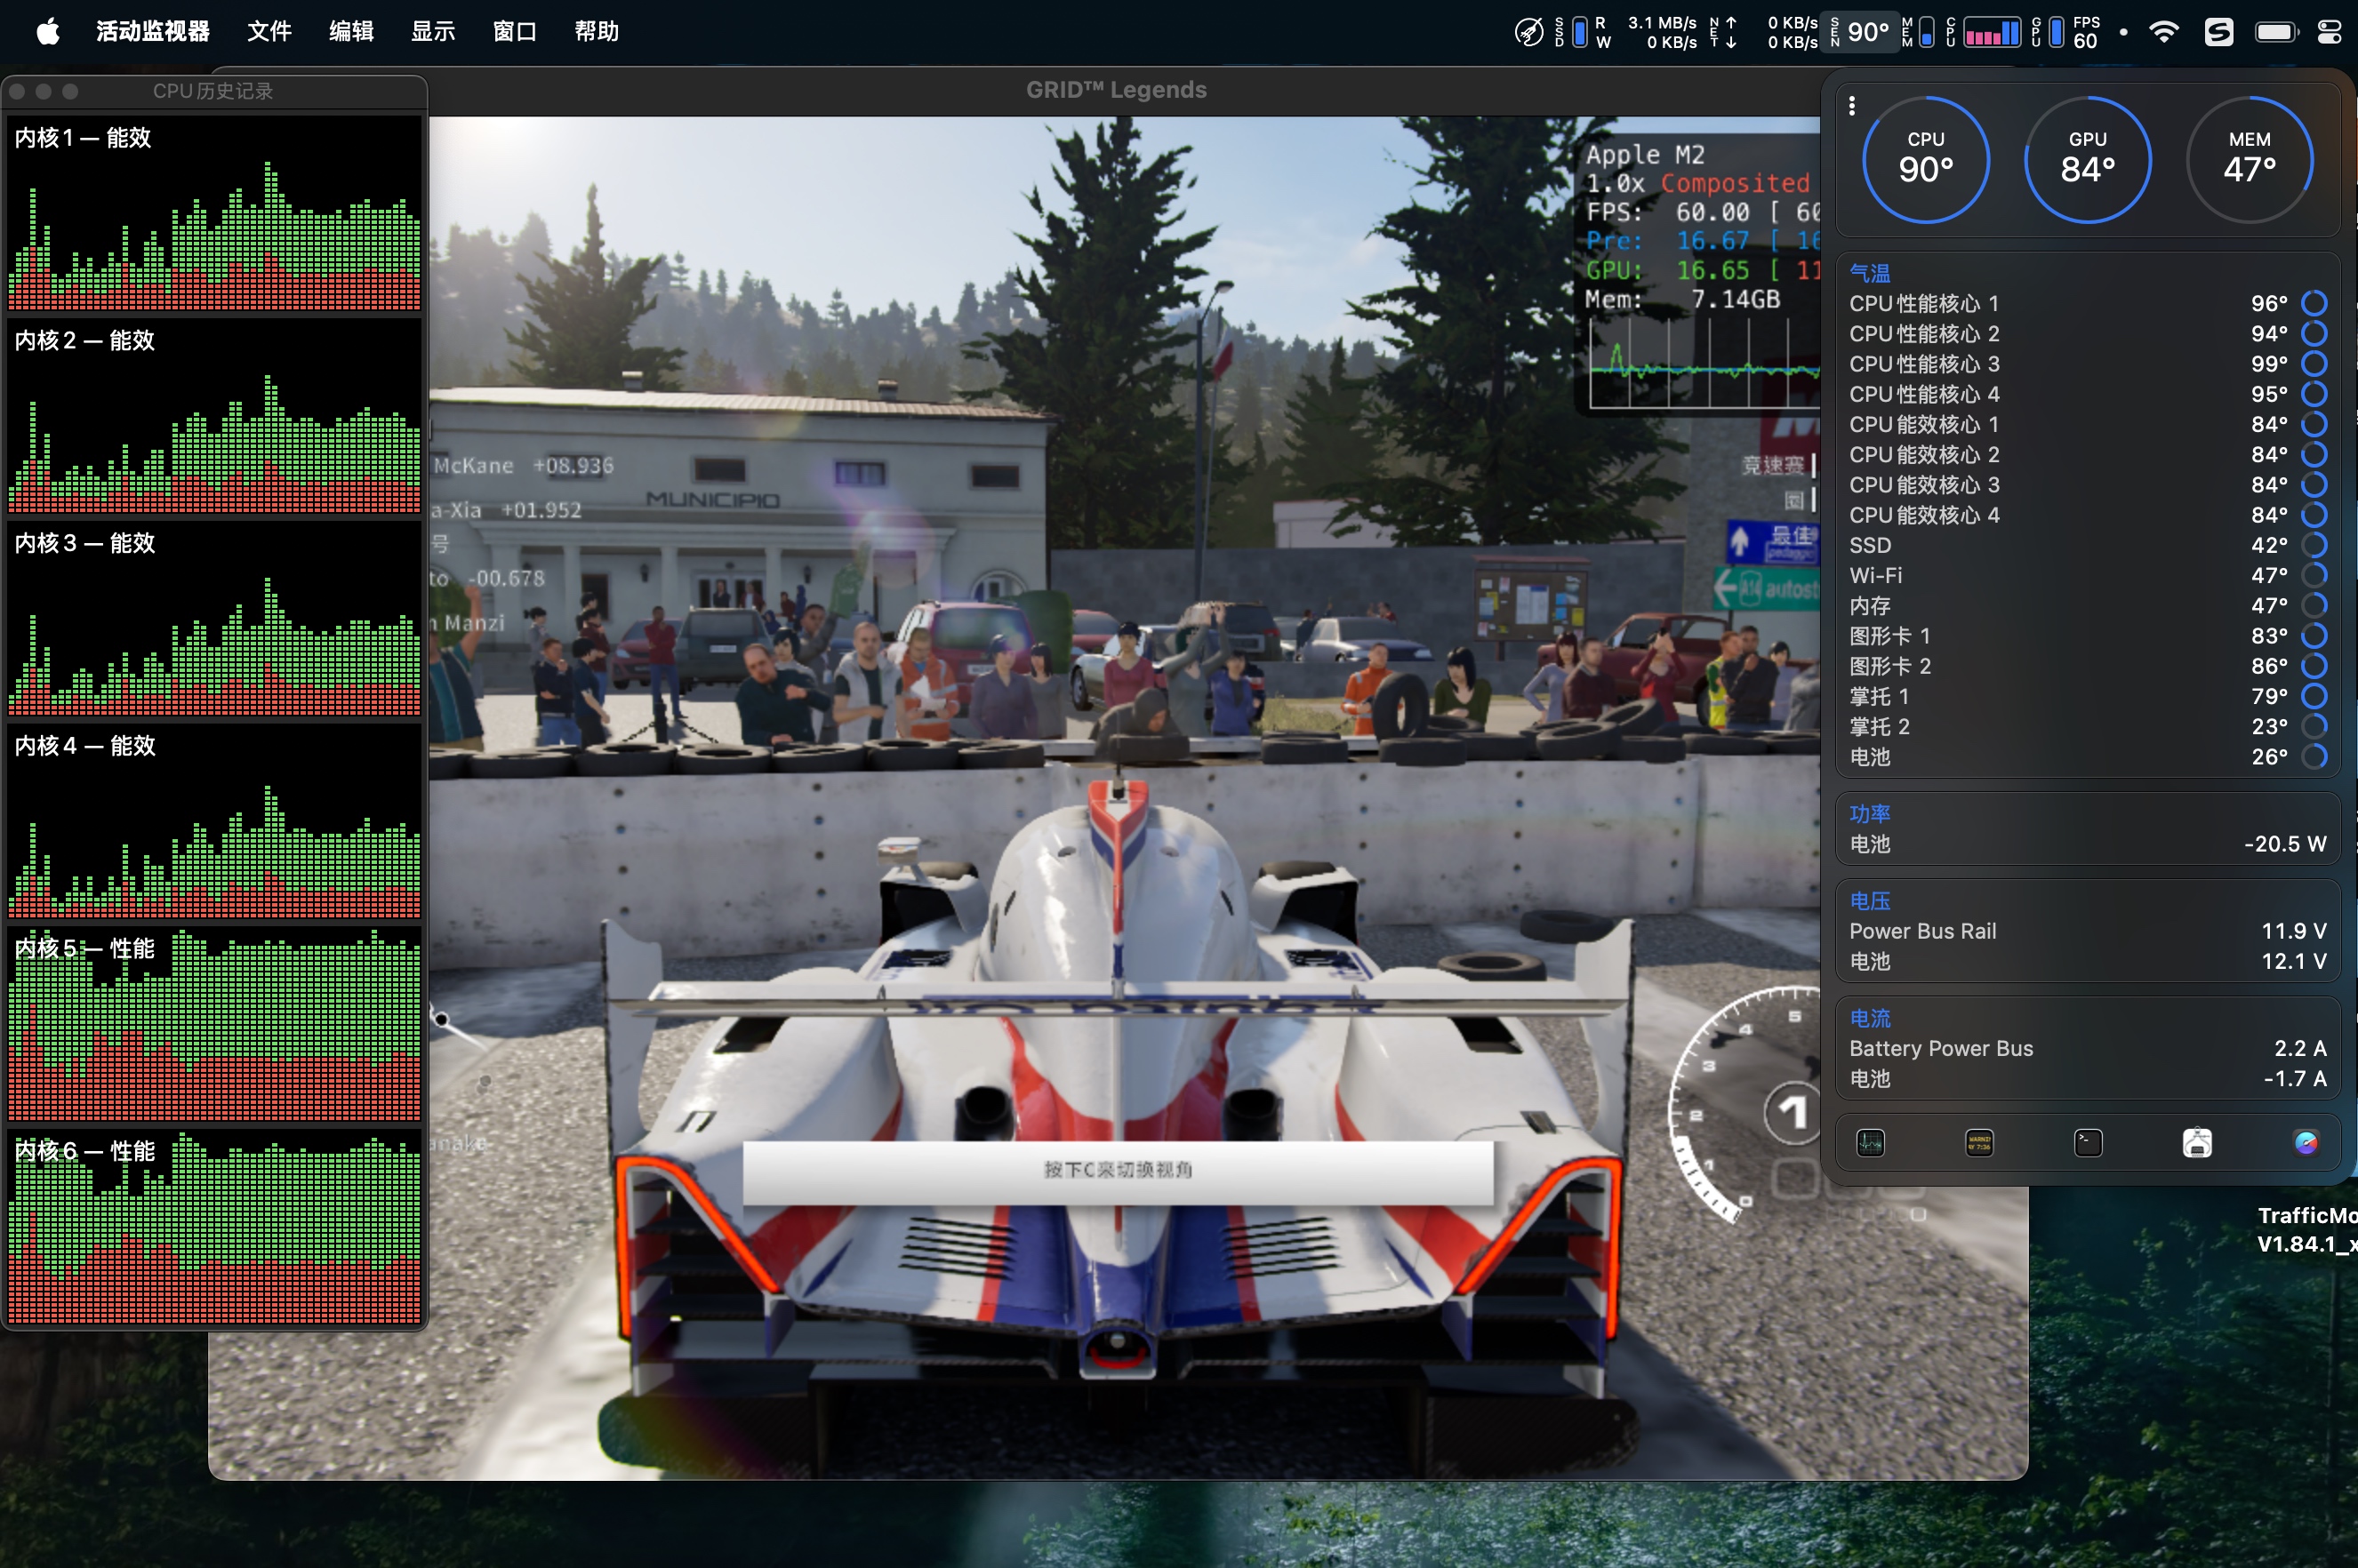This screenshot has height=1568, width=2358.
Task: Open the MEM usage menu bar indicator
Action: coord(1918,32)
